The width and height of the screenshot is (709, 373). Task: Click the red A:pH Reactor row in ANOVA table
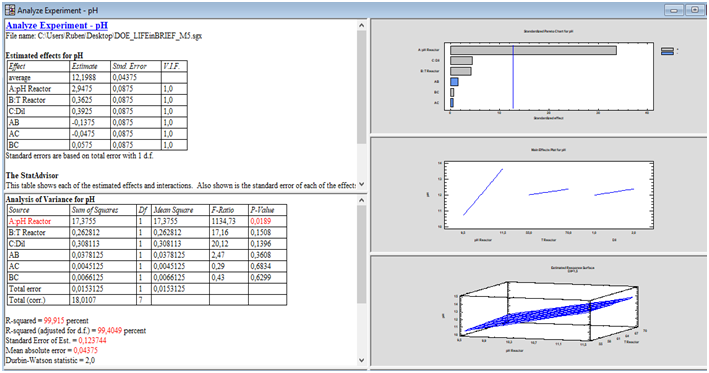tap(147, 221)
